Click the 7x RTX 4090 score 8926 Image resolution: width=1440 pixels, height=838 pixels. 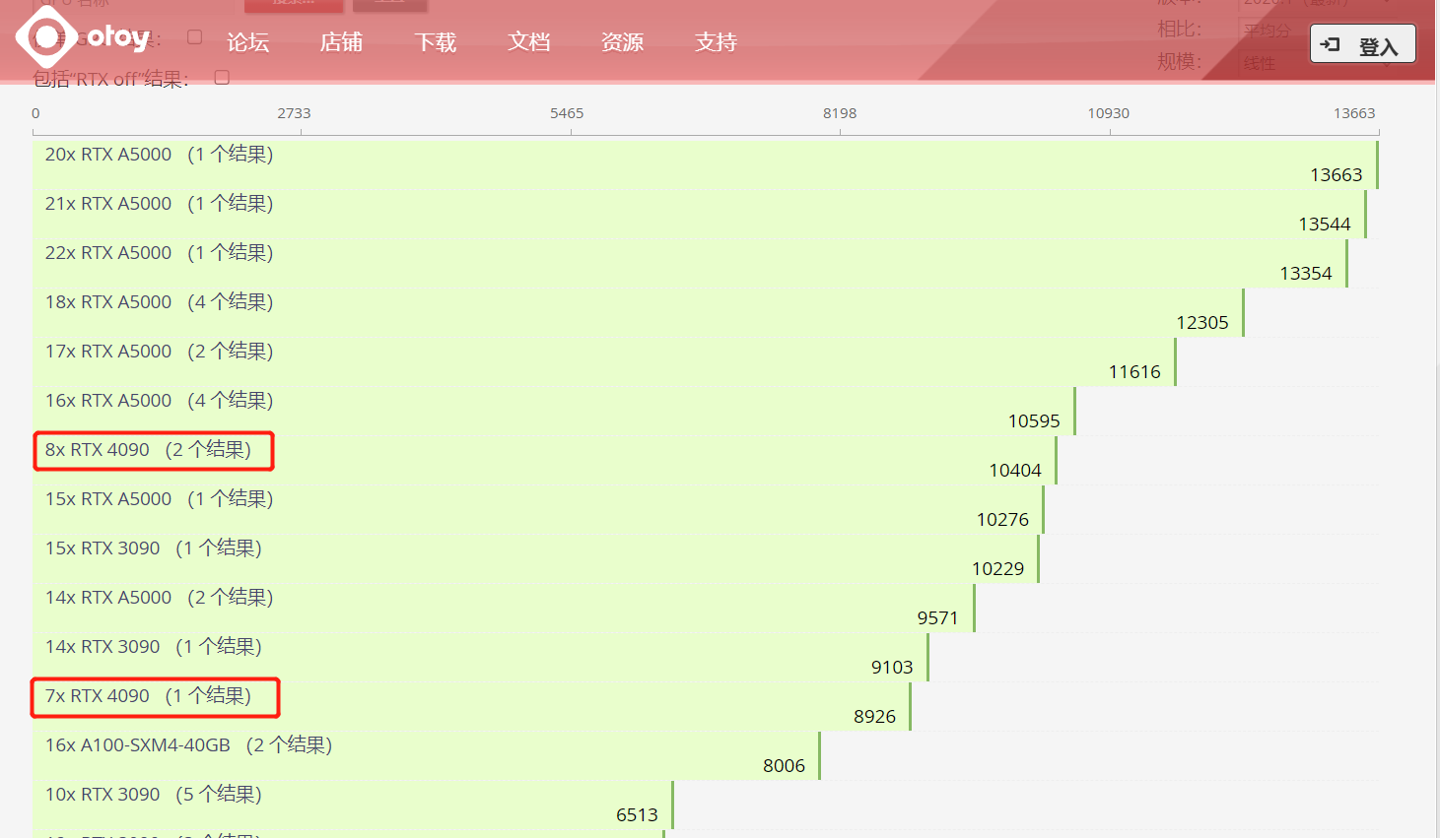click(x=875, y=716)
